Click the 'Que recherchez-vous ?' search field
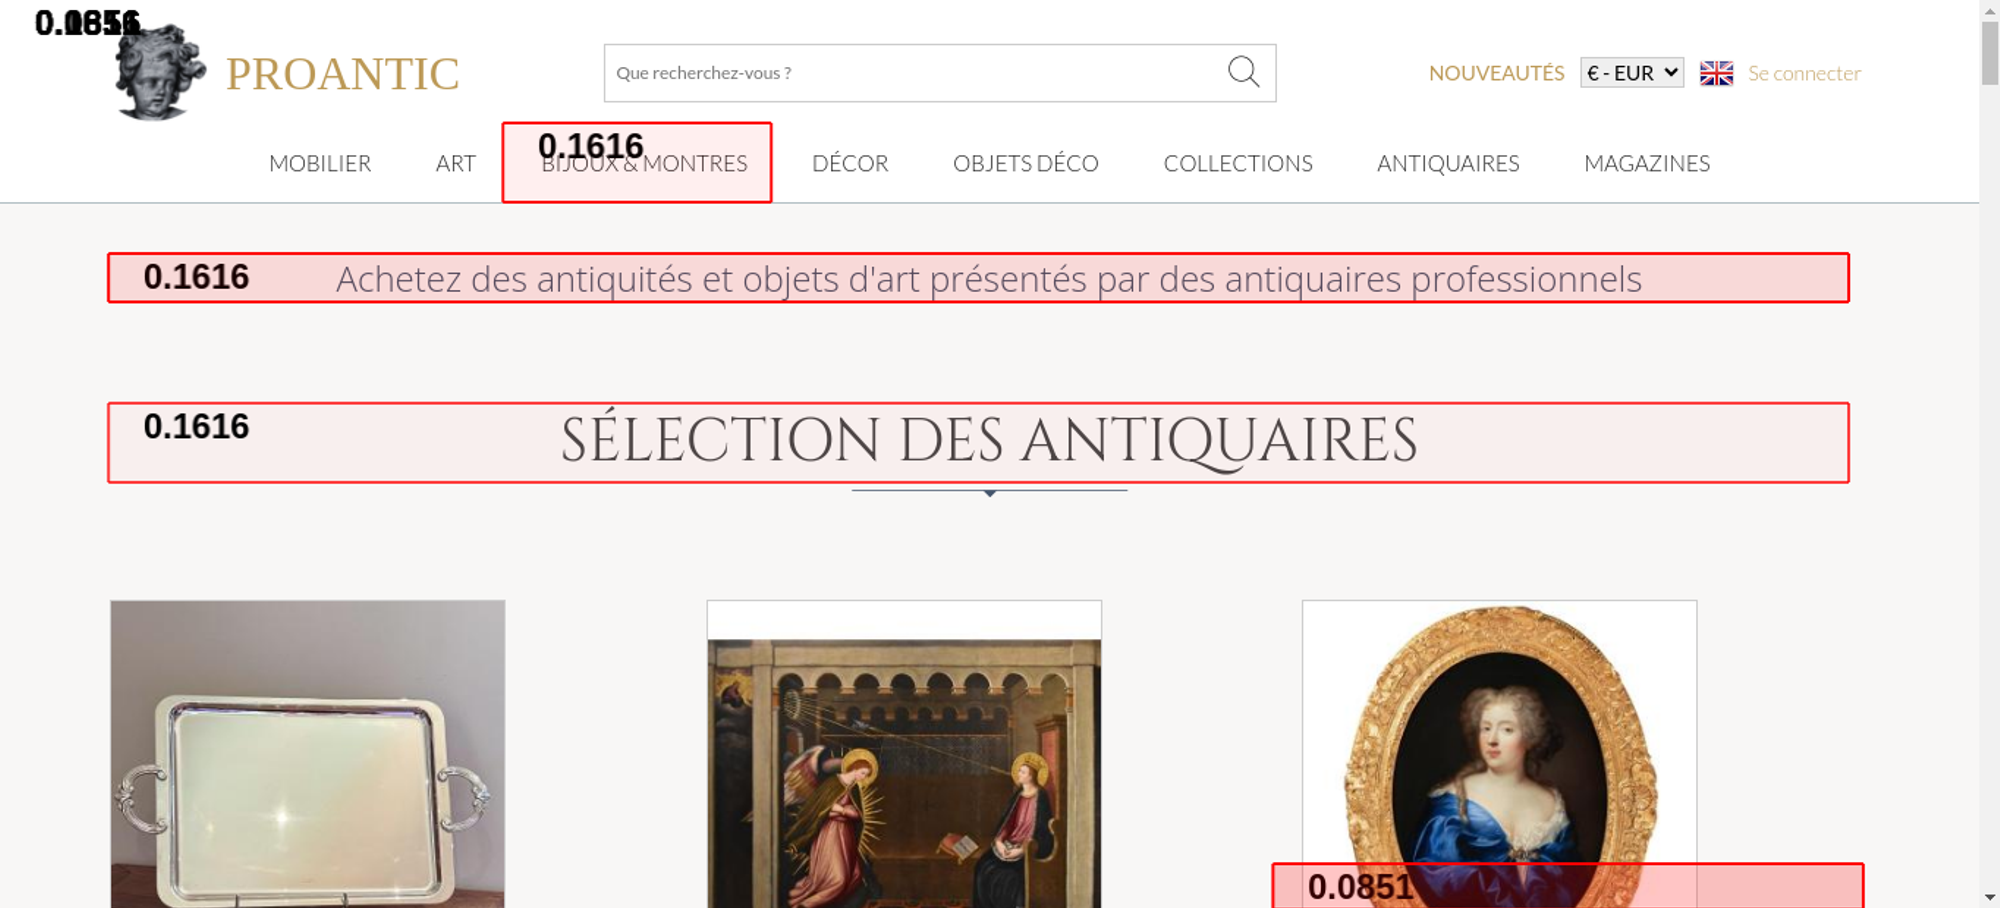This screenshot has width=2000, height=908. point(910,73)
